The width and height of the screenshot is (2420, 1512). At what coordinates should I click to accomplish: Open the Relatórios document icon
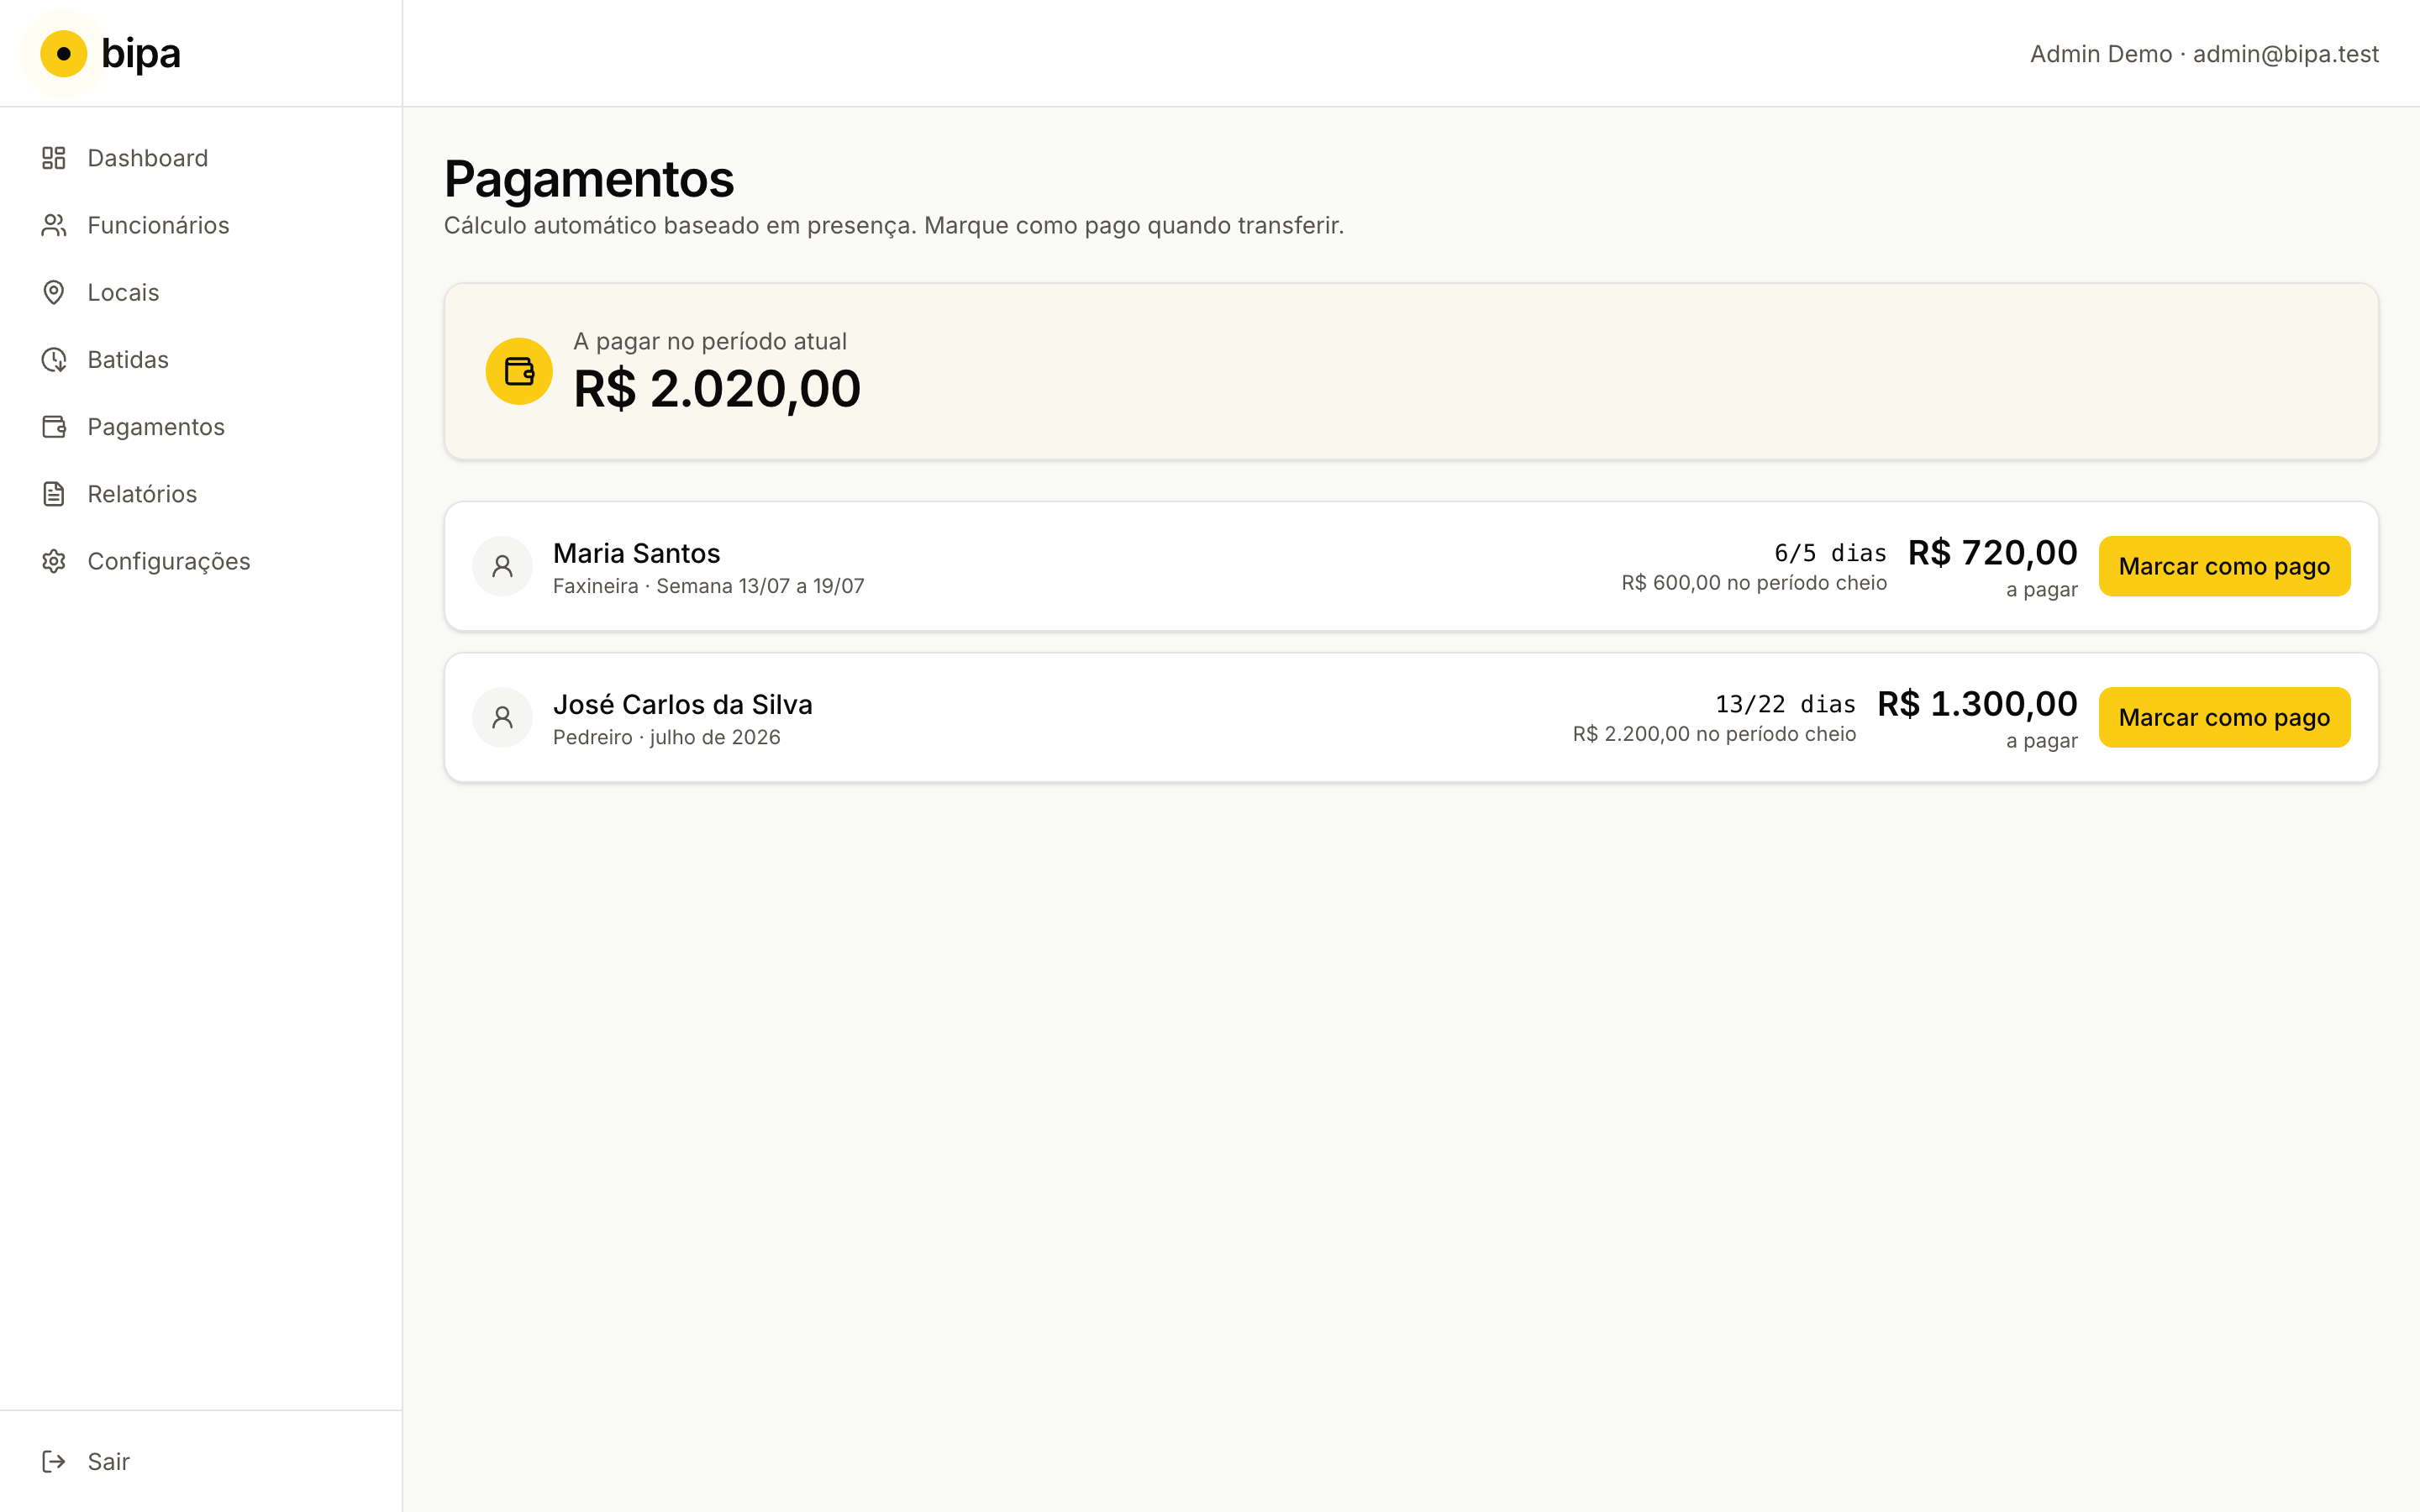pos(54,494)
